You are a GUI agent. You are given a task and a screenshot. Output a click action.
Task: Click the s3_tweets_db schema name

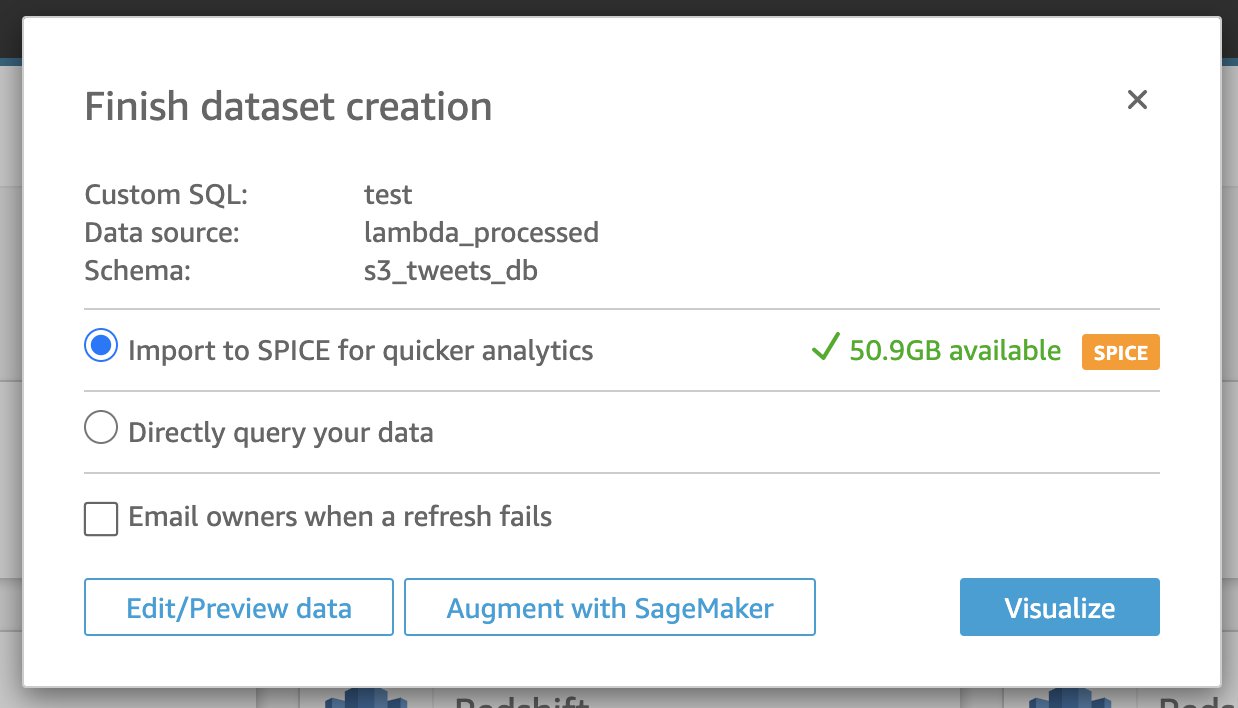tap(451, 271)
